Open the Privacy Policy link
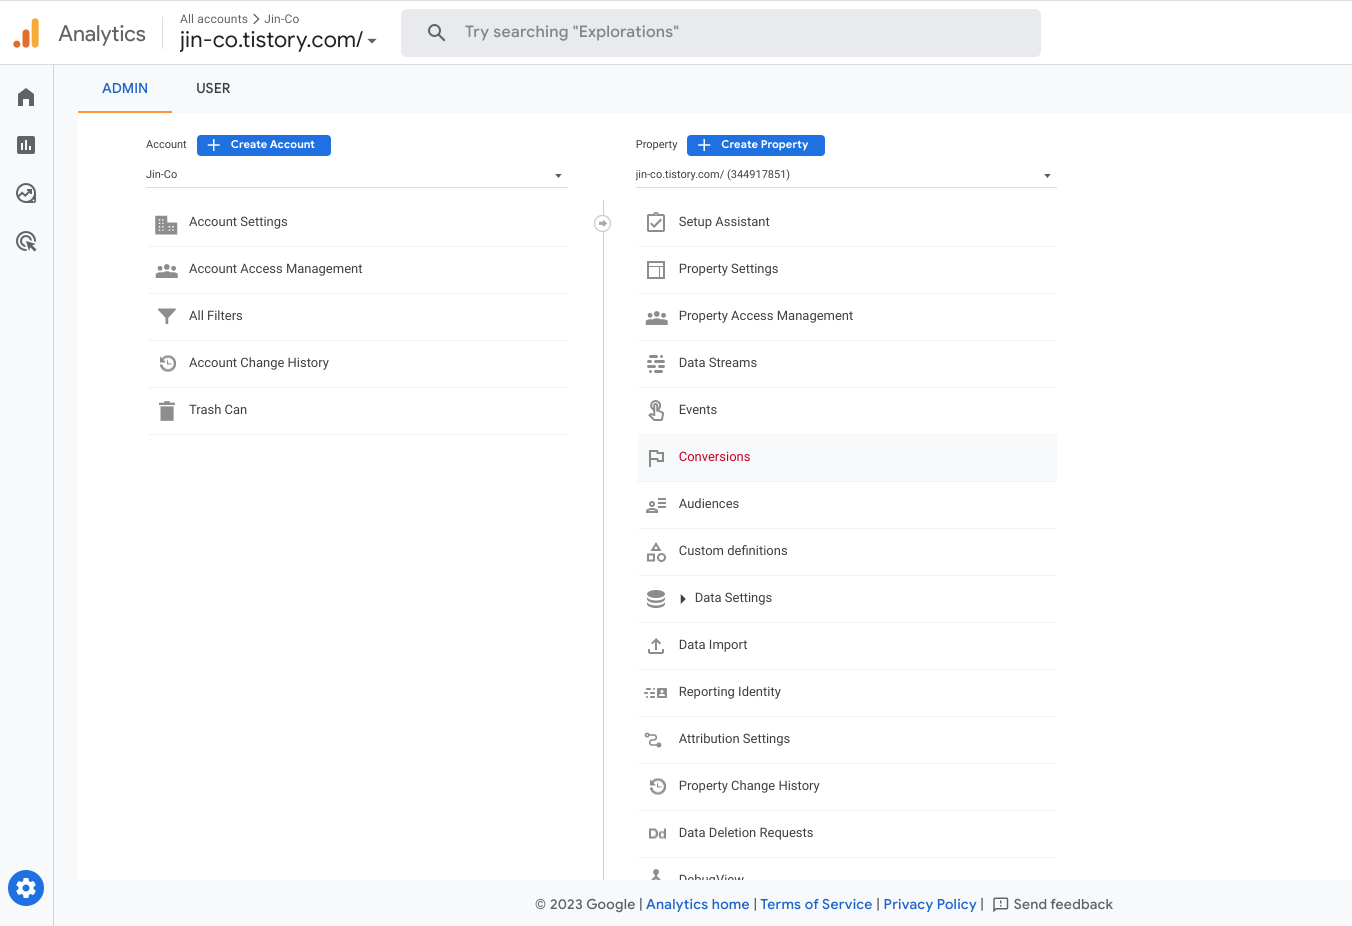This screenshot has height=926, width=1352. [x=930, y=904]
